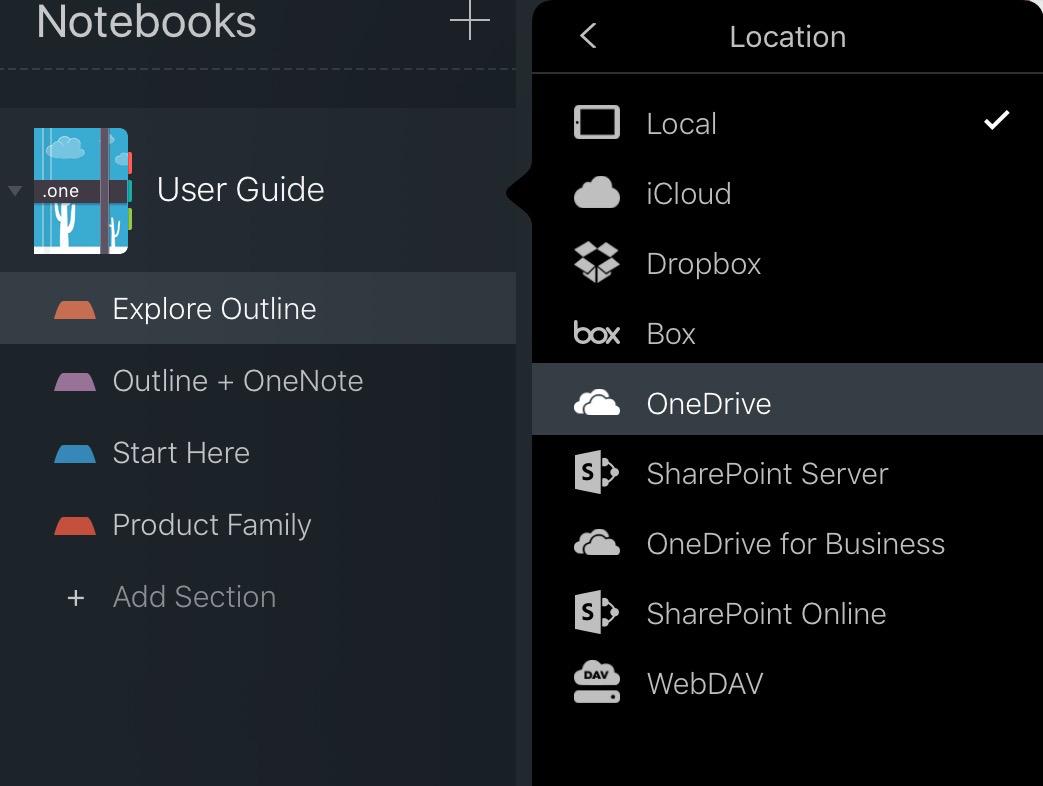Click the Dropbox logo icon
The height and width of the screenshot is (786, 1043).
pos(597,263)
